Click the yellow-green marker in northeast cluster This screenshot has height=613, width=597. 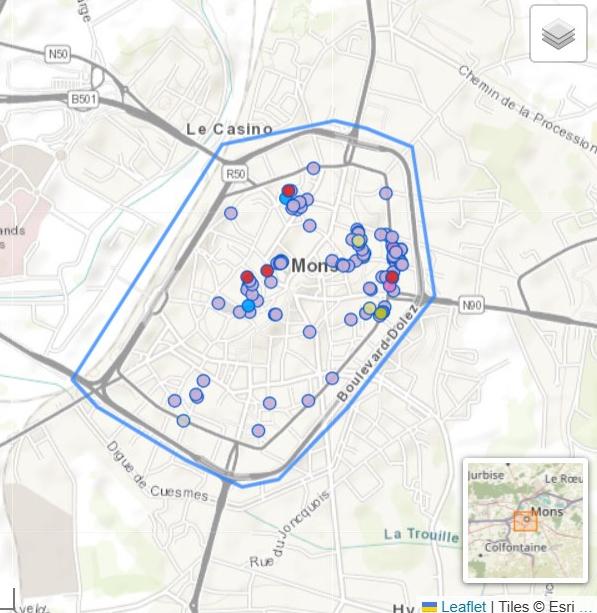[x=359, y=241]
